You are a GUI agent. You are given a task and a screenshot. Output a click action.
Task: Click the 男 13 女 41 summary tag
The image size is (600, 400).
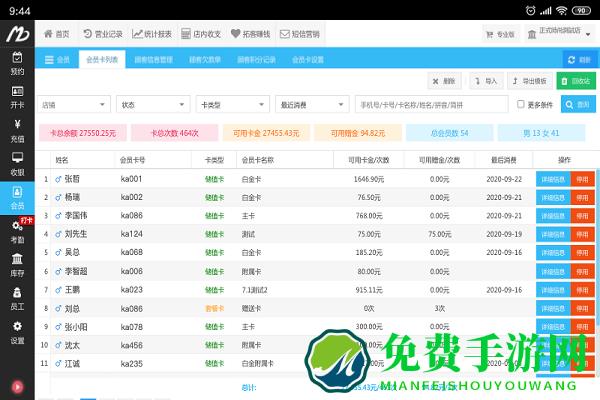coord(541,133)
